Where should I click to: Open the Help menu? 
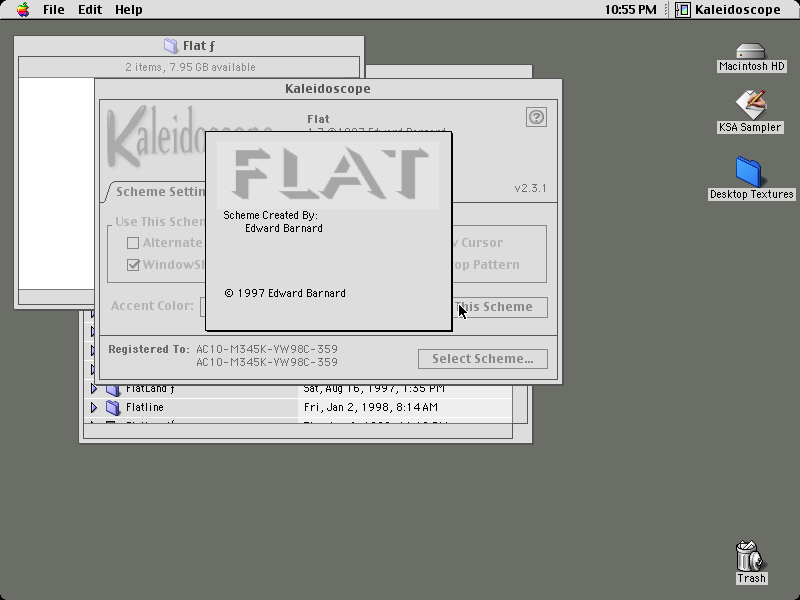coord(129,10)
